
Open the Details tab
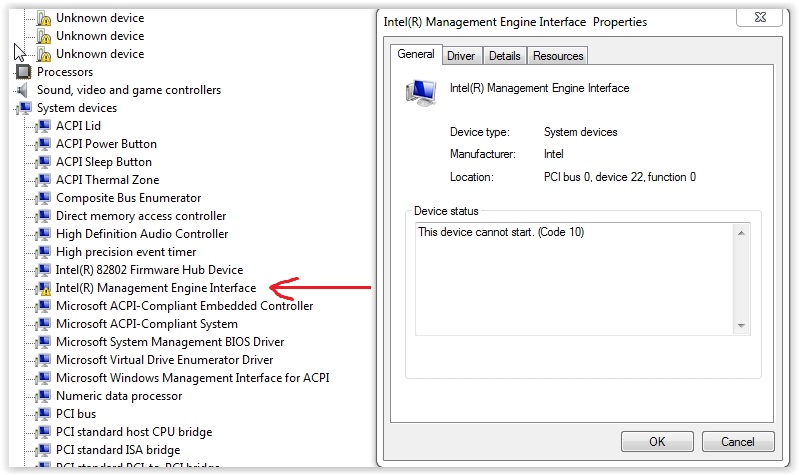point(504,56)
